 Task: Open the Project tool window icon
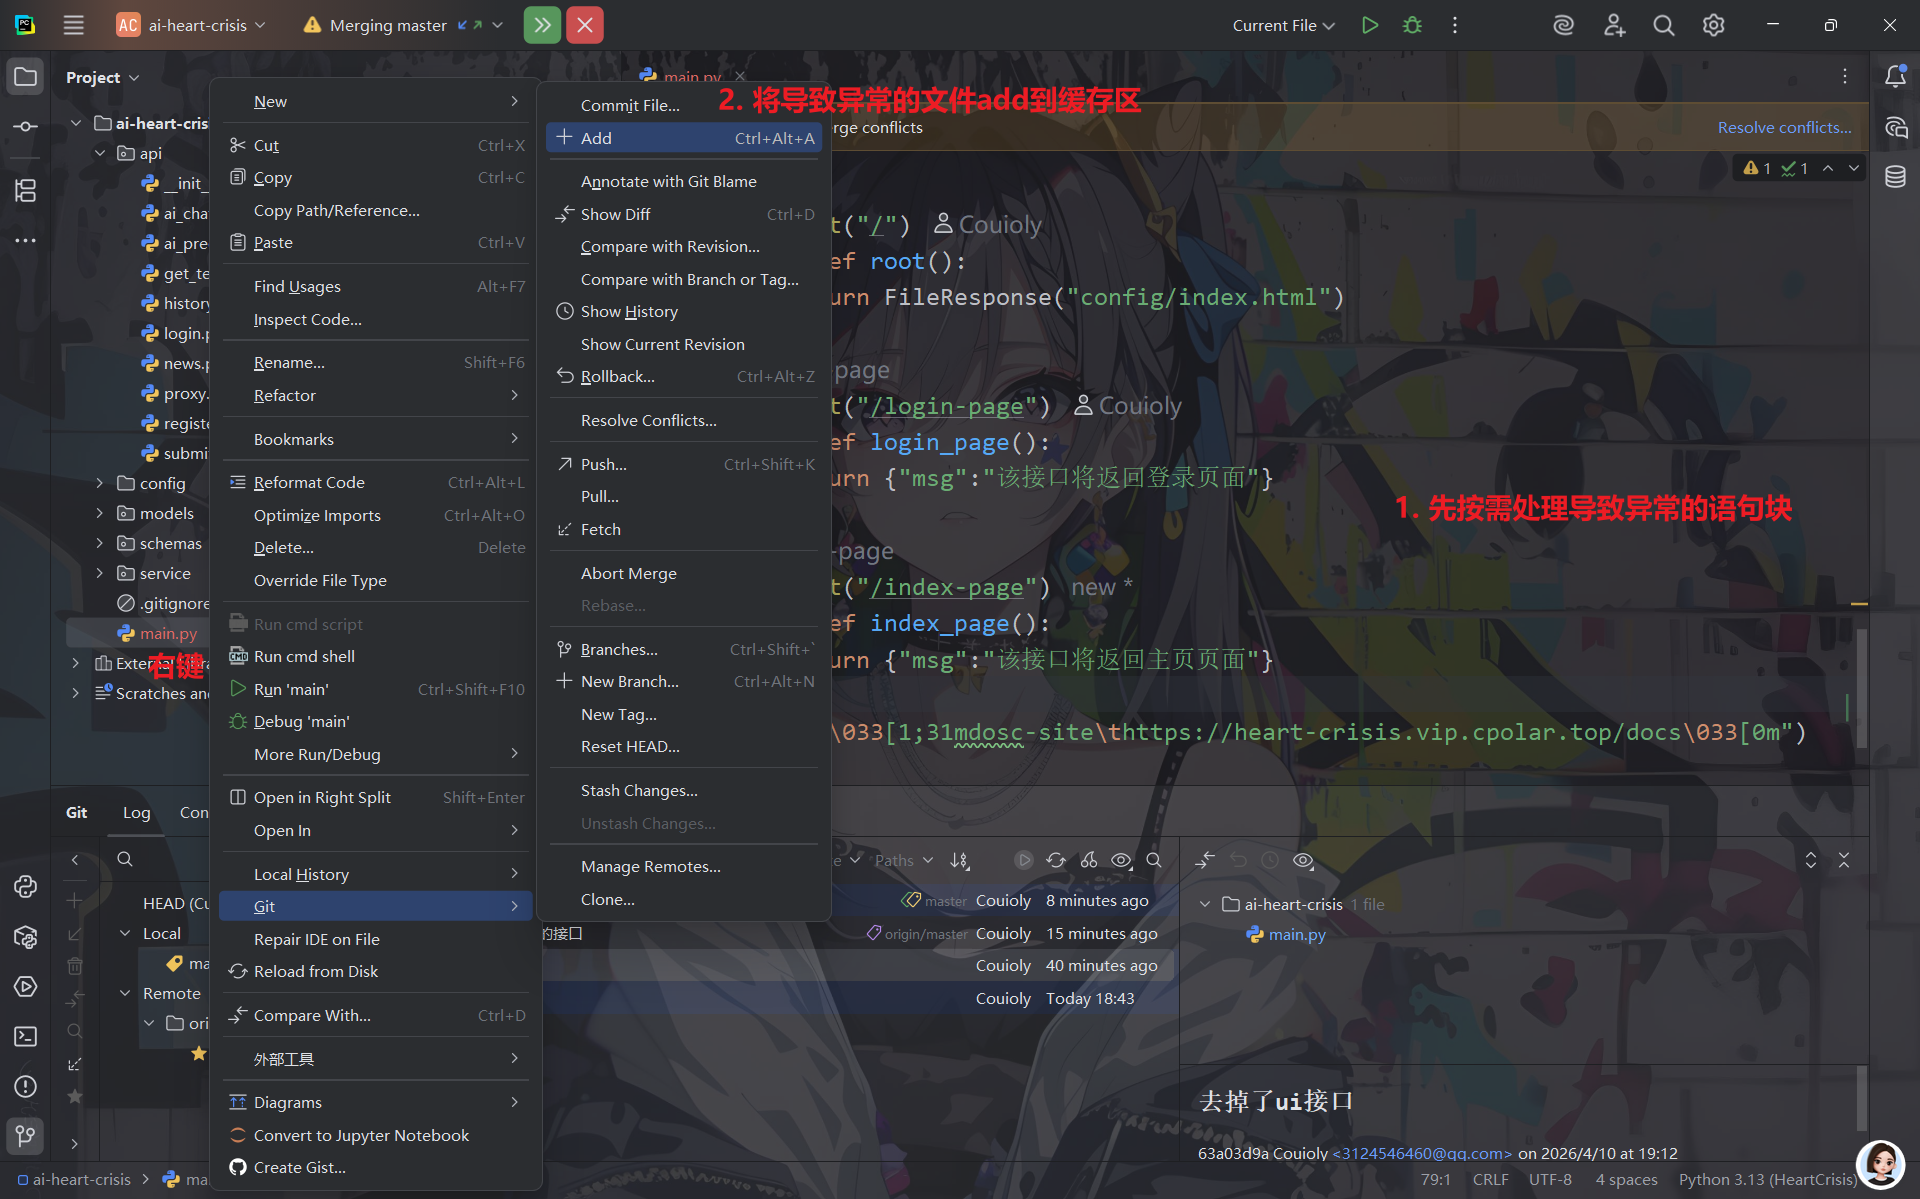26,77
